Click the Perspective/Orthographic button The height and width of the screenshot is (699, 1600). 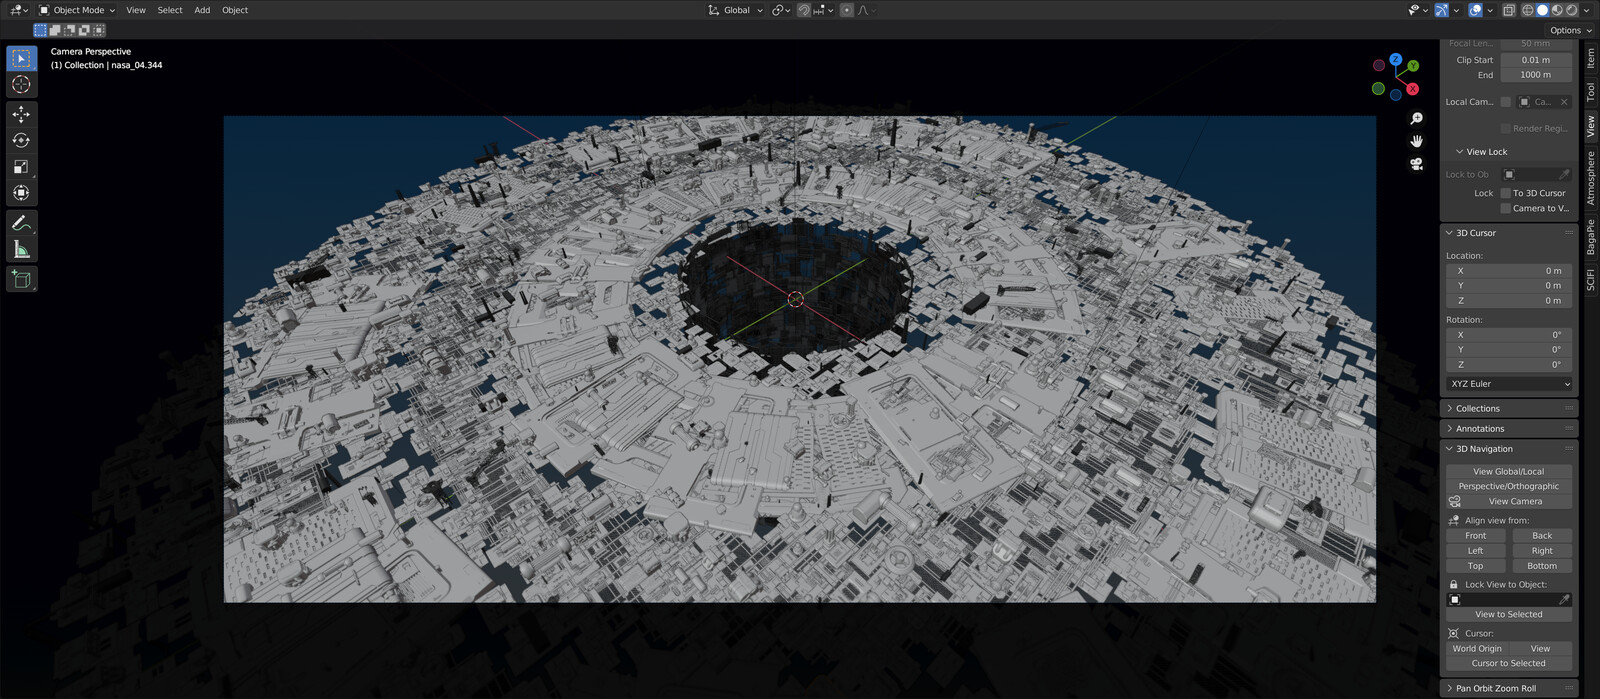(1509, 486)
